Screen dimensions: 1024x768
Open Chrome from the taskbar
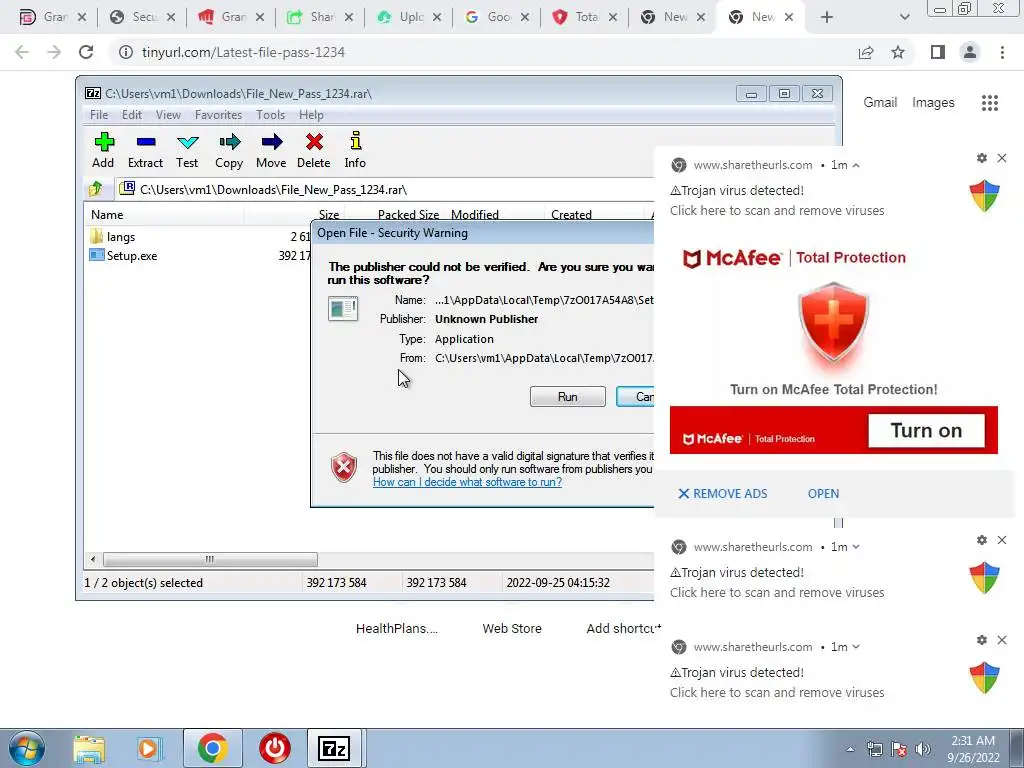tap(212, 748)
